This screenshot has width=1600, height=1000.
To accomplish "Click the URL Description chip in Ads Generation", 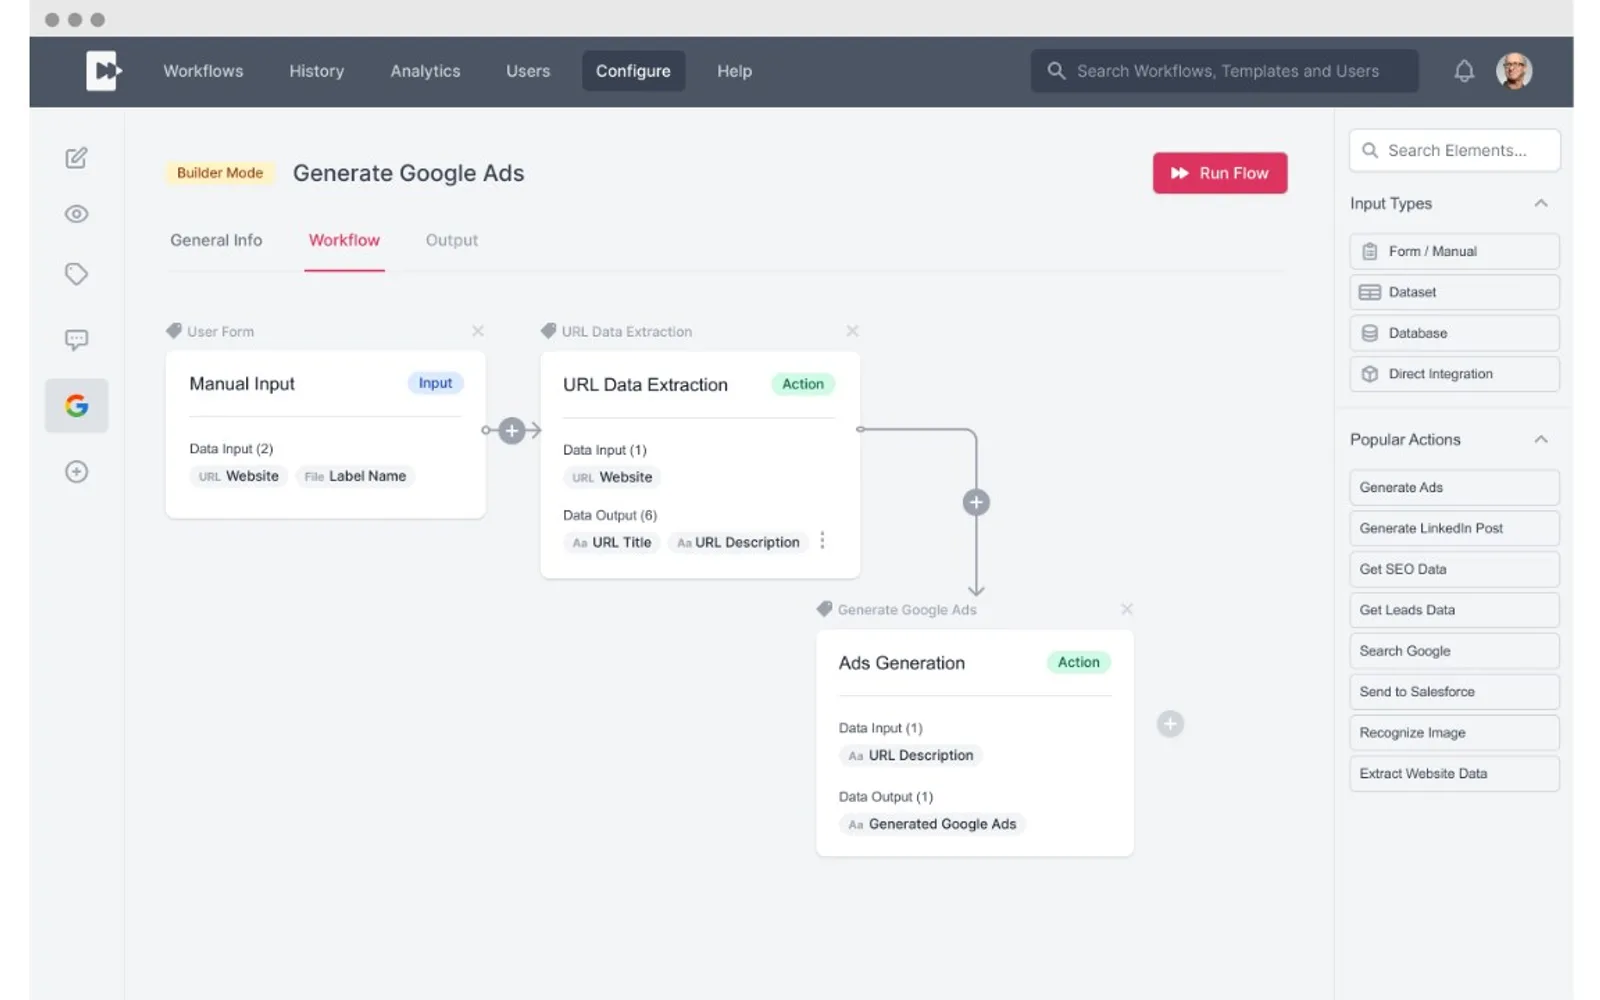I will (x=910, y=755).
